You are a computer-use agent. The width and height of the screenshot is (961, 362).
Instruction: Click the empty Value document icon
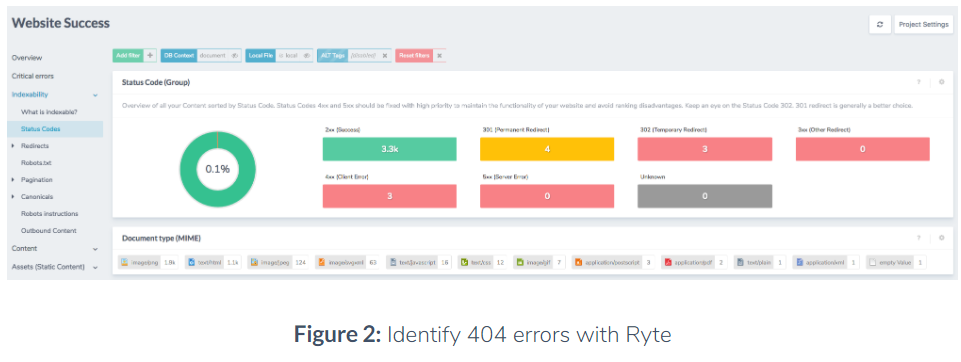point(872,262)
